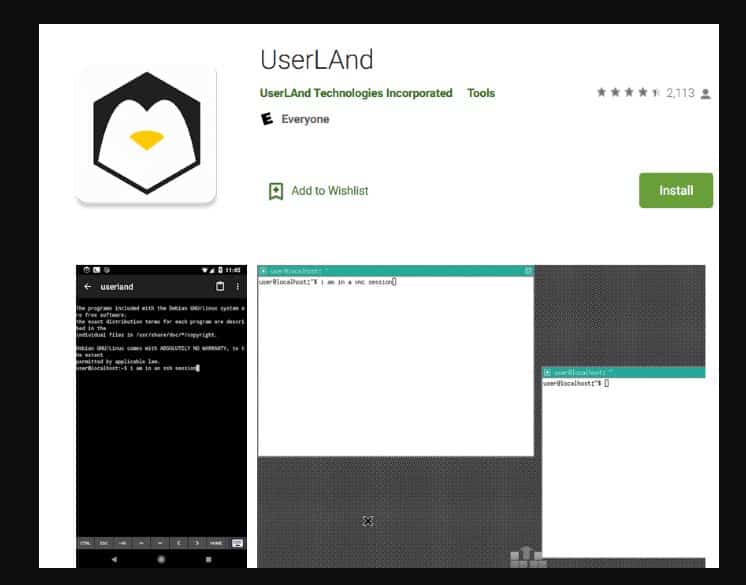Image resolution: width=746 pixels, height=585 pixels.
Task: Tap clipboard icon in phone screenshot toolbar
Action: coord(220,286)
